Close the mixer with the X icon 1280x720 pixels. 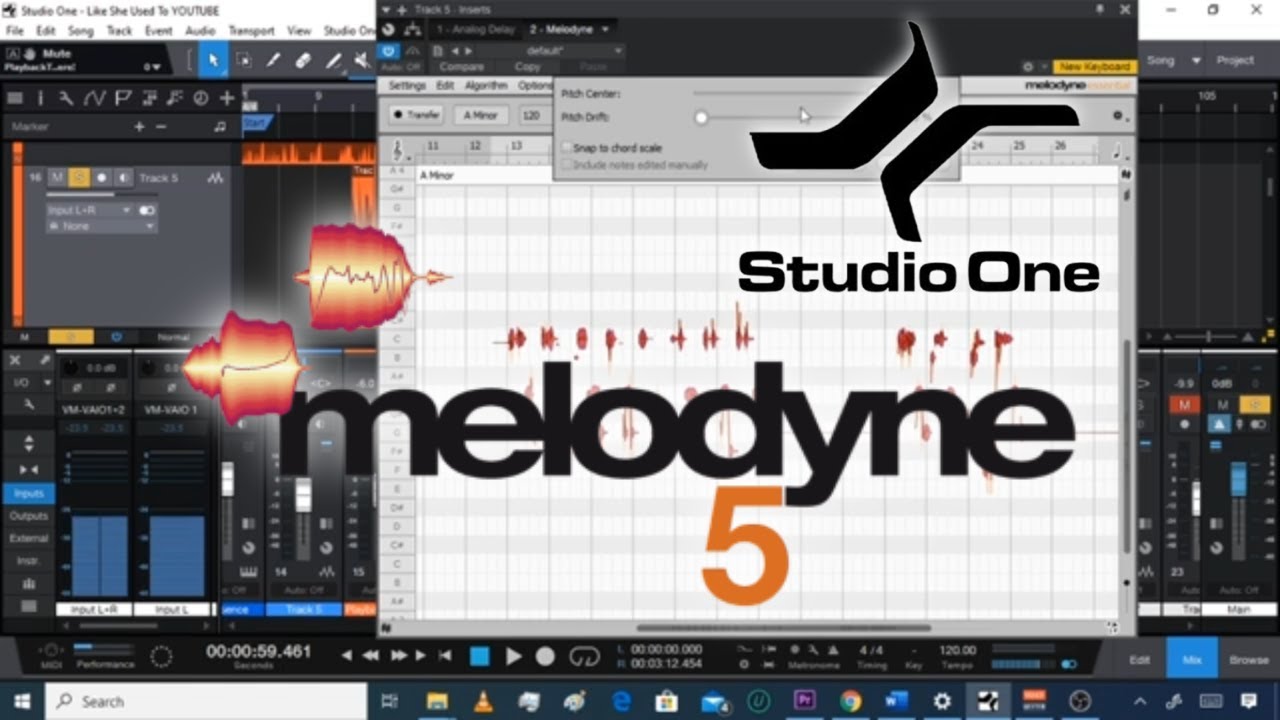click(x=16, y=361)
